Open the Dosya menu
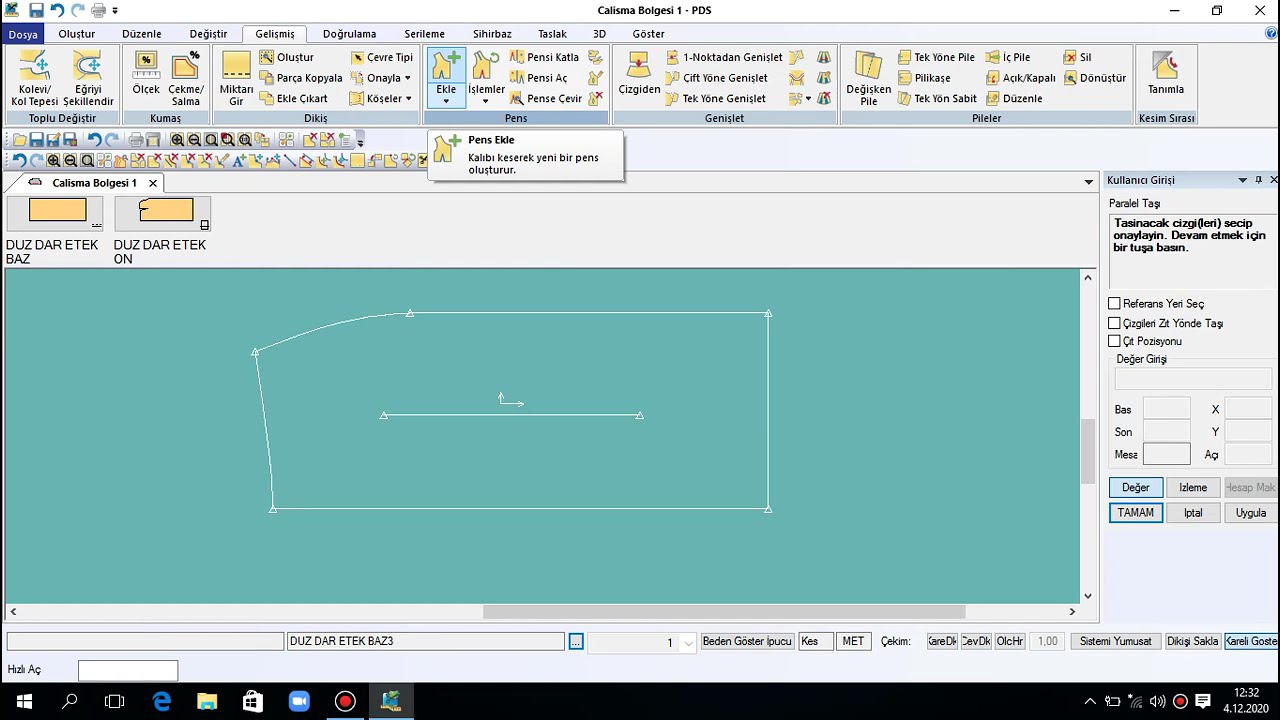The width and height of the screenshot is (1280, 720). point(23,34)
